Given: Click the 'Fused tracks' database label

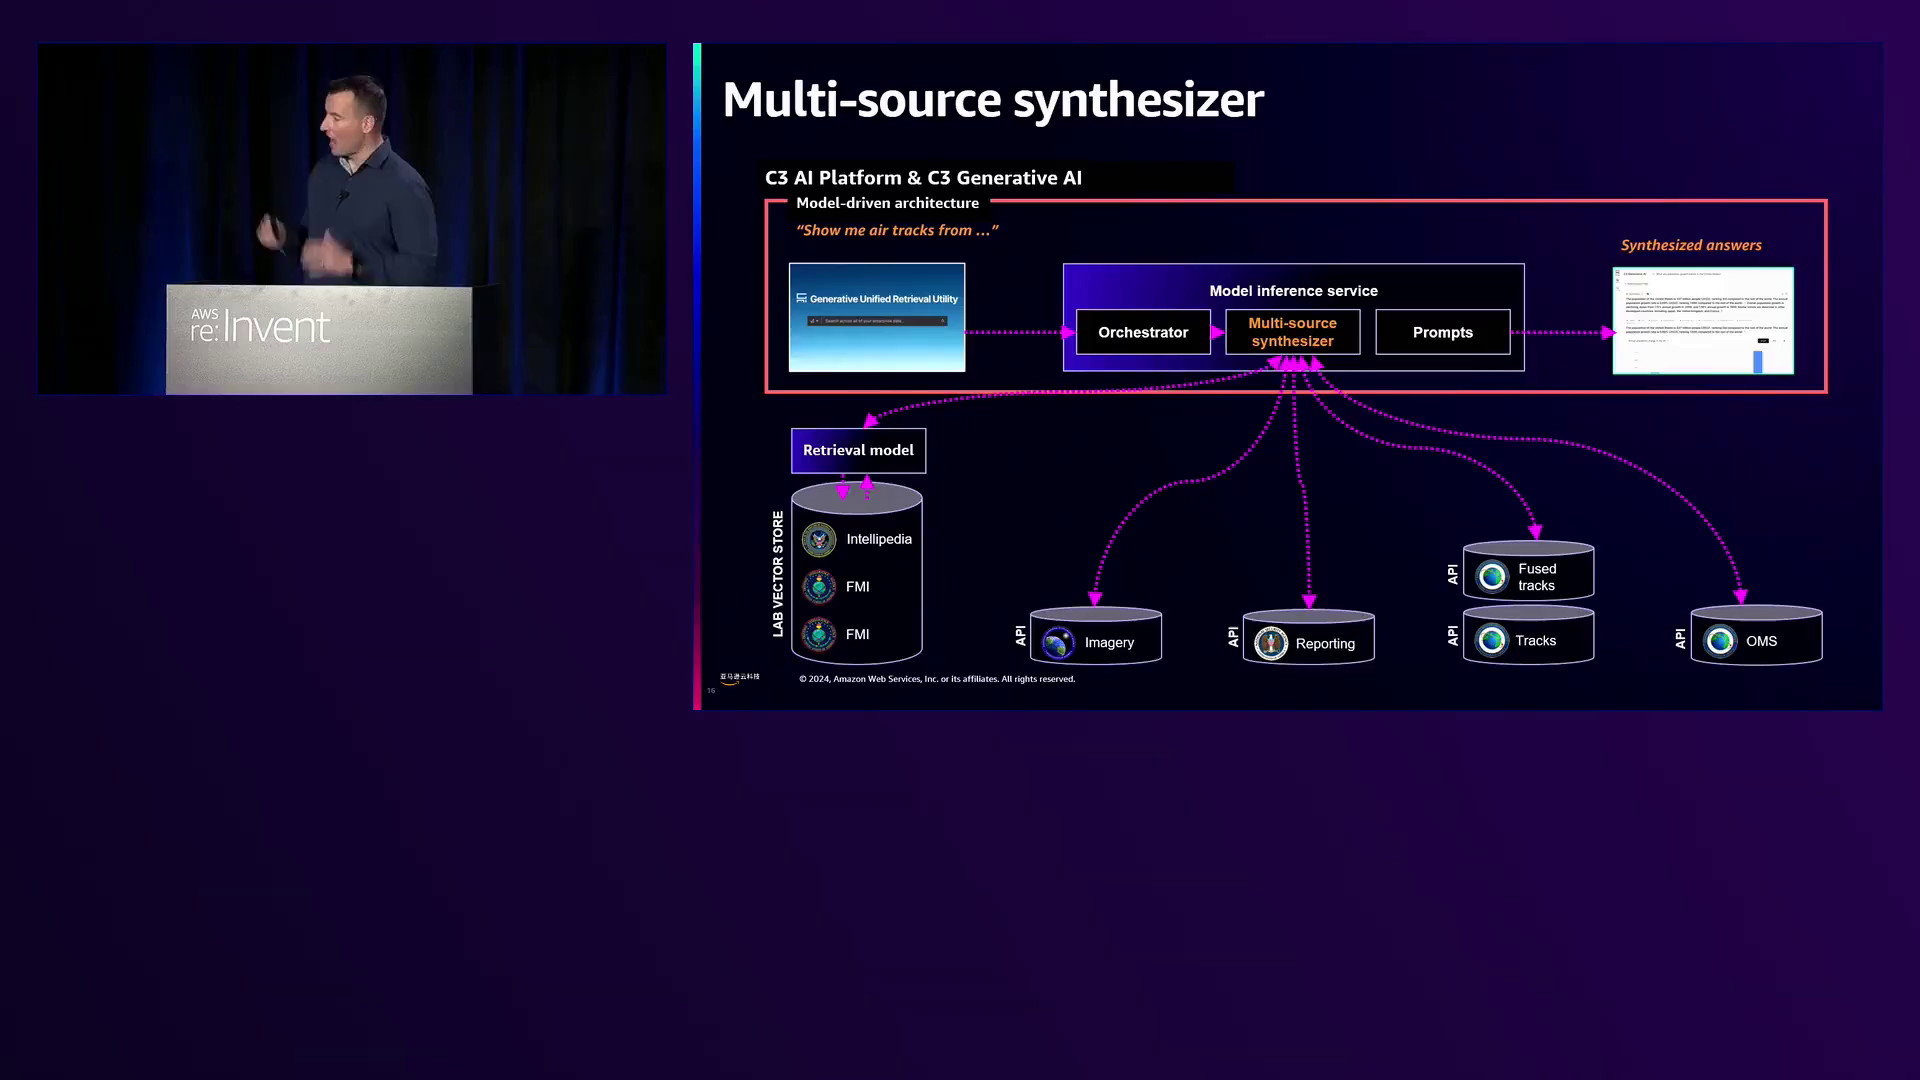Looking at the screenshot, I should click(1537, 577).
